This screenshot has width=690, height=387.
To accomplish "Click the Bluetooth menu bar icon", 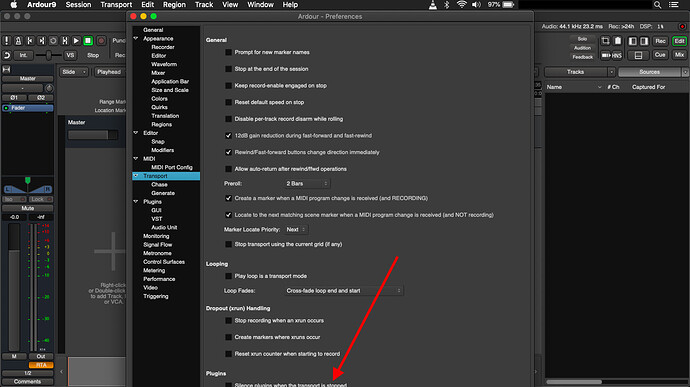I will (447, 5).
